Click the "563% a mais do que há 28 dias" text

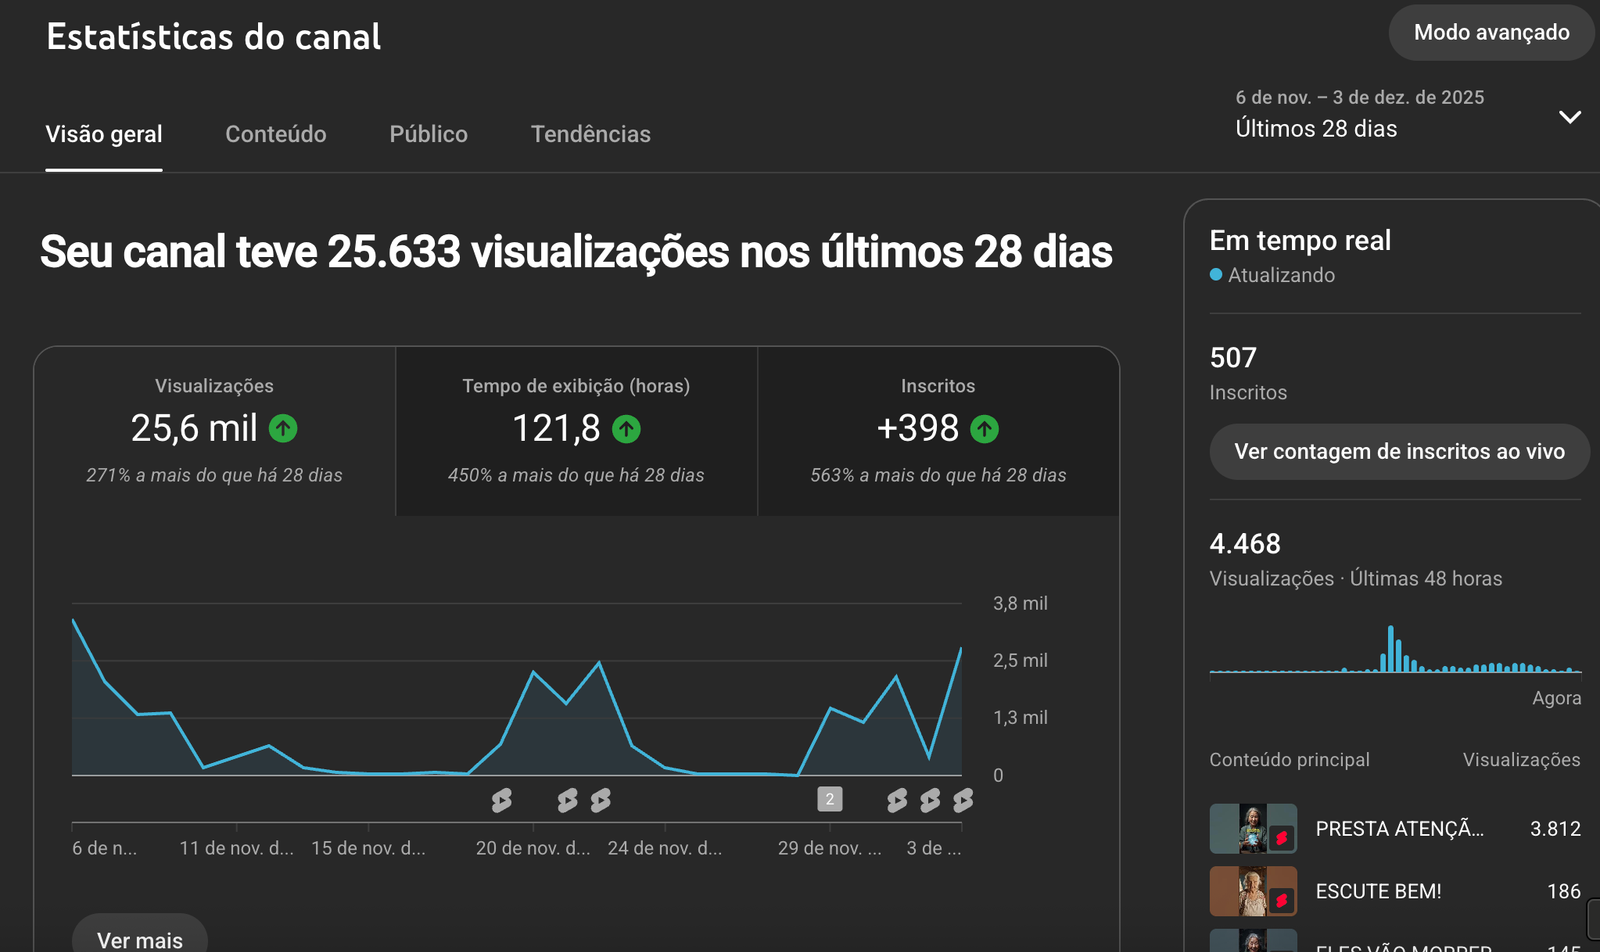coord(938,475)
